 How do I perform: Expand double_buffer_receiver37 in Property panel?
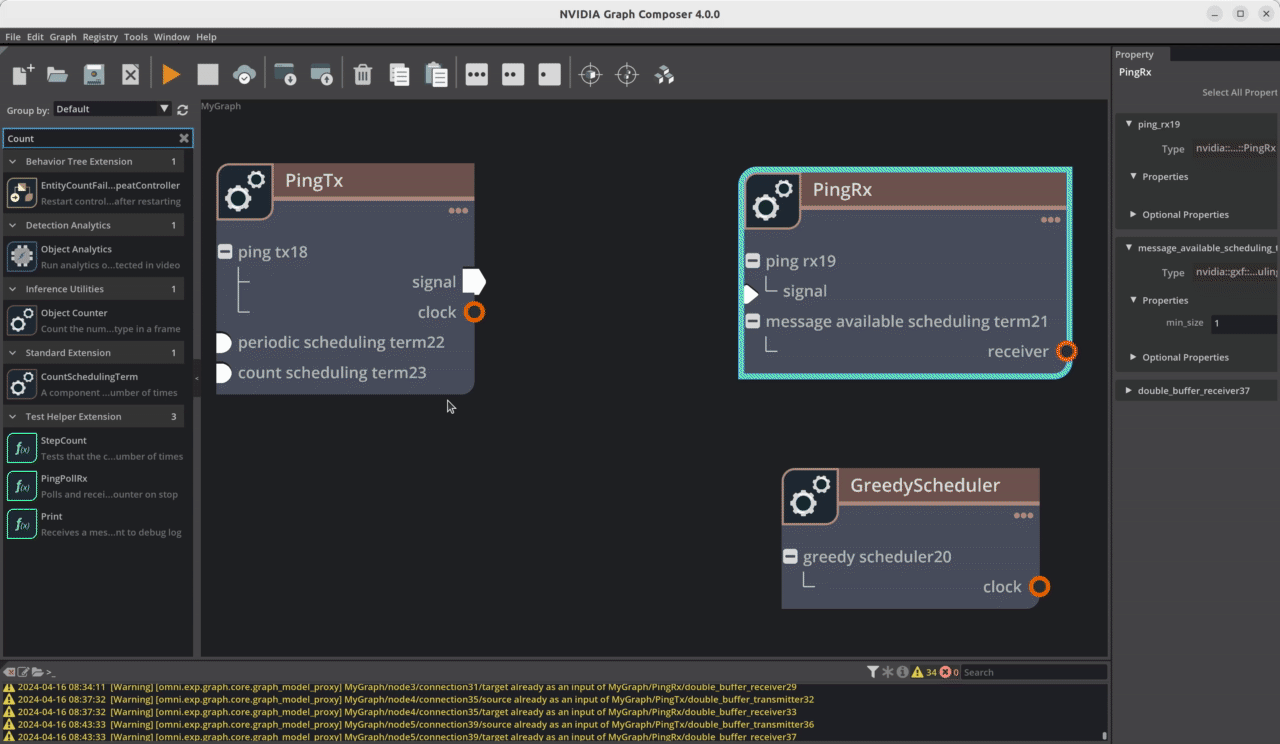click(1128, 390)
